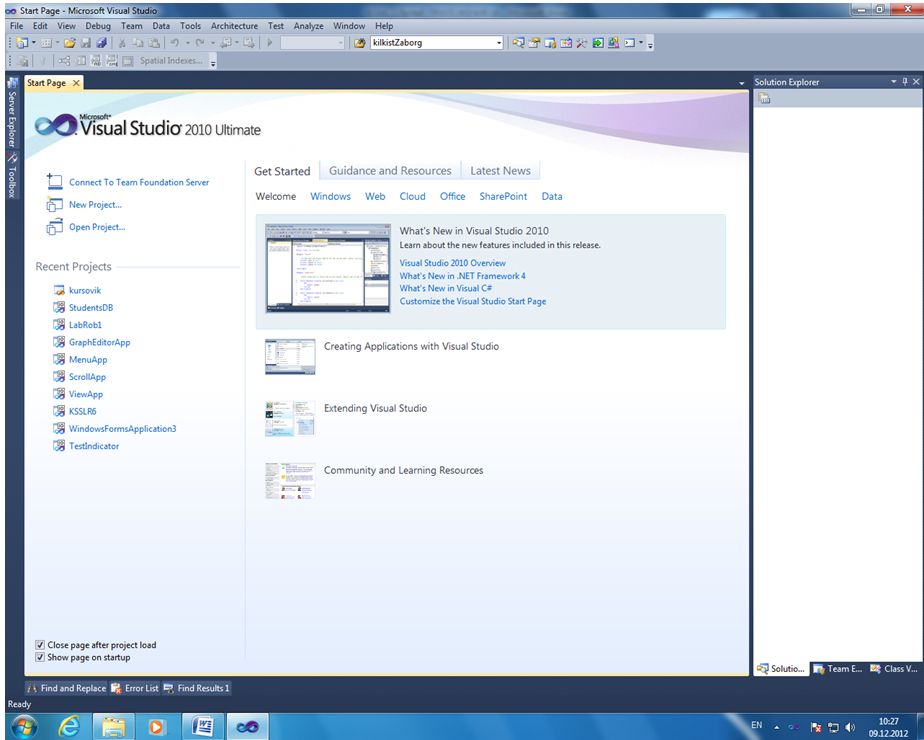
Task: Open the Solution Configurations combo box
Action: coord(312,42)
